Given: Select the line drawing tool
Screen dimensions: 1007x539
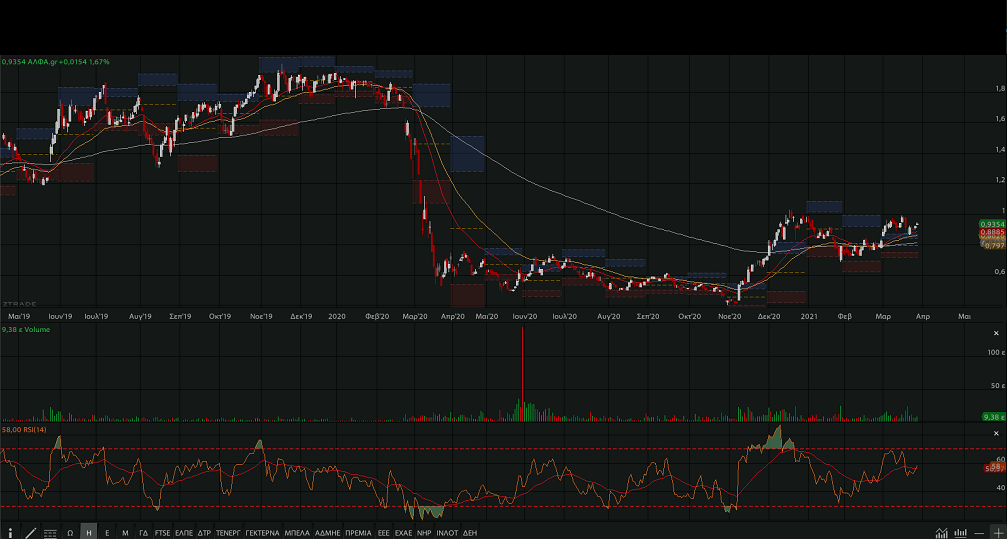Looking at the screenshot, I should click(x=30, y=533).
